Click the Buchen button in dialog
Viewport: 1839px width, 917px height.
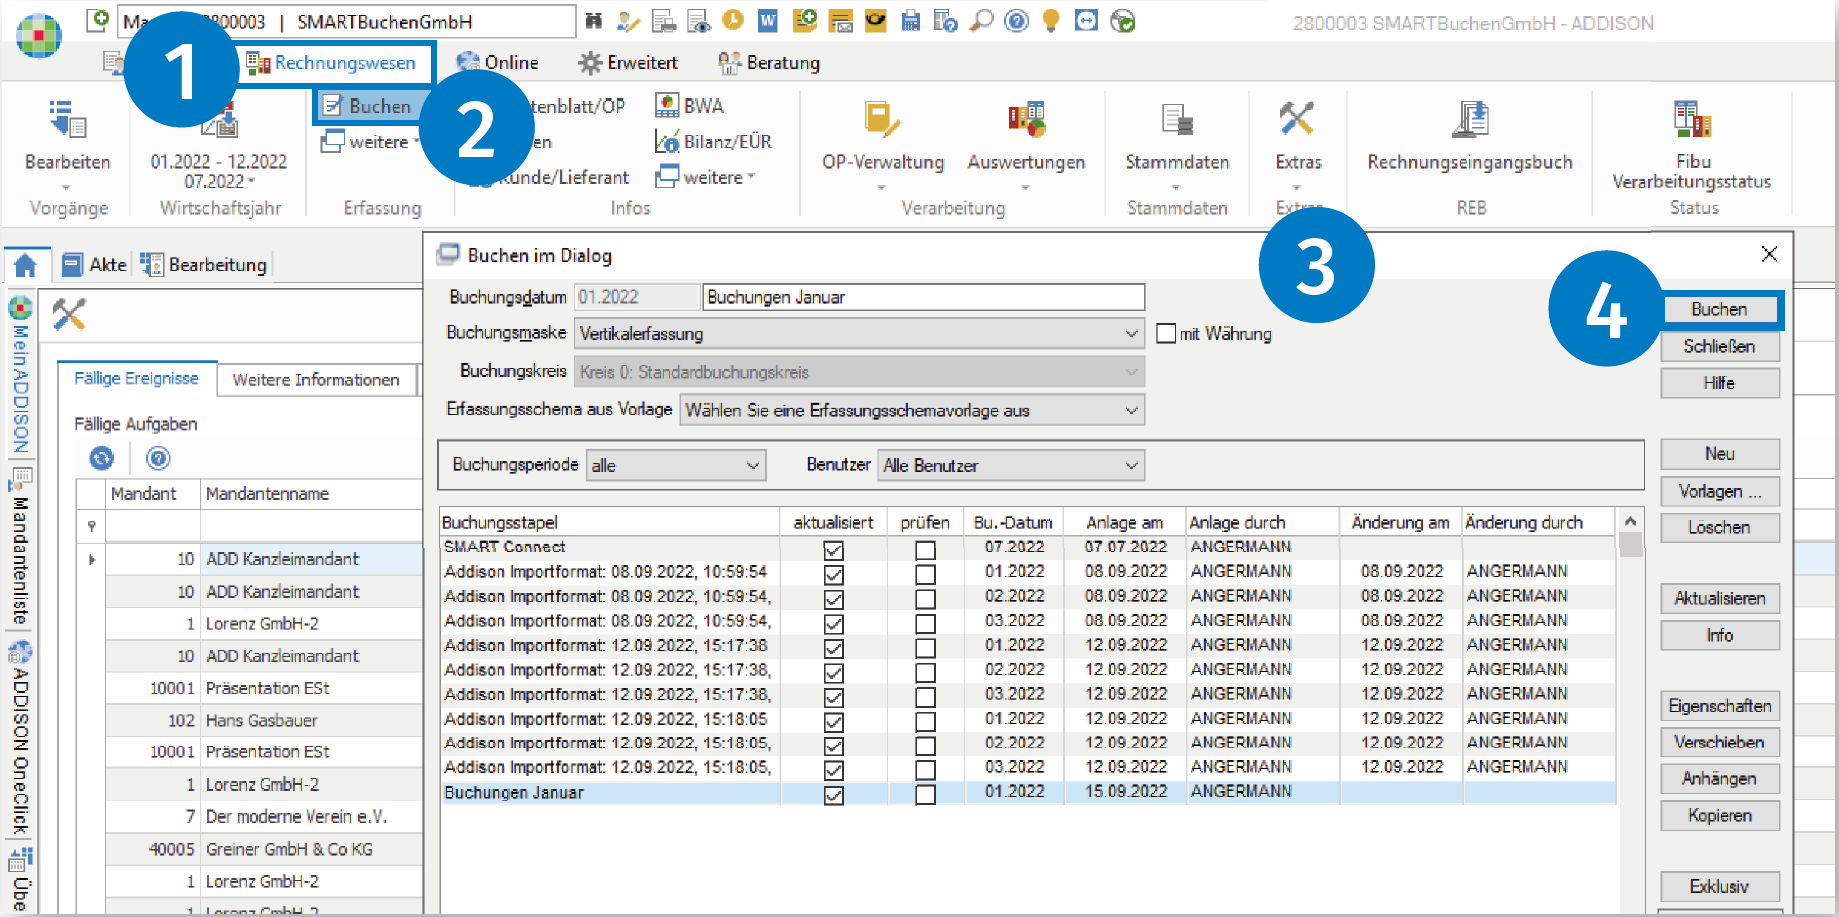[x=1719, y=310]
